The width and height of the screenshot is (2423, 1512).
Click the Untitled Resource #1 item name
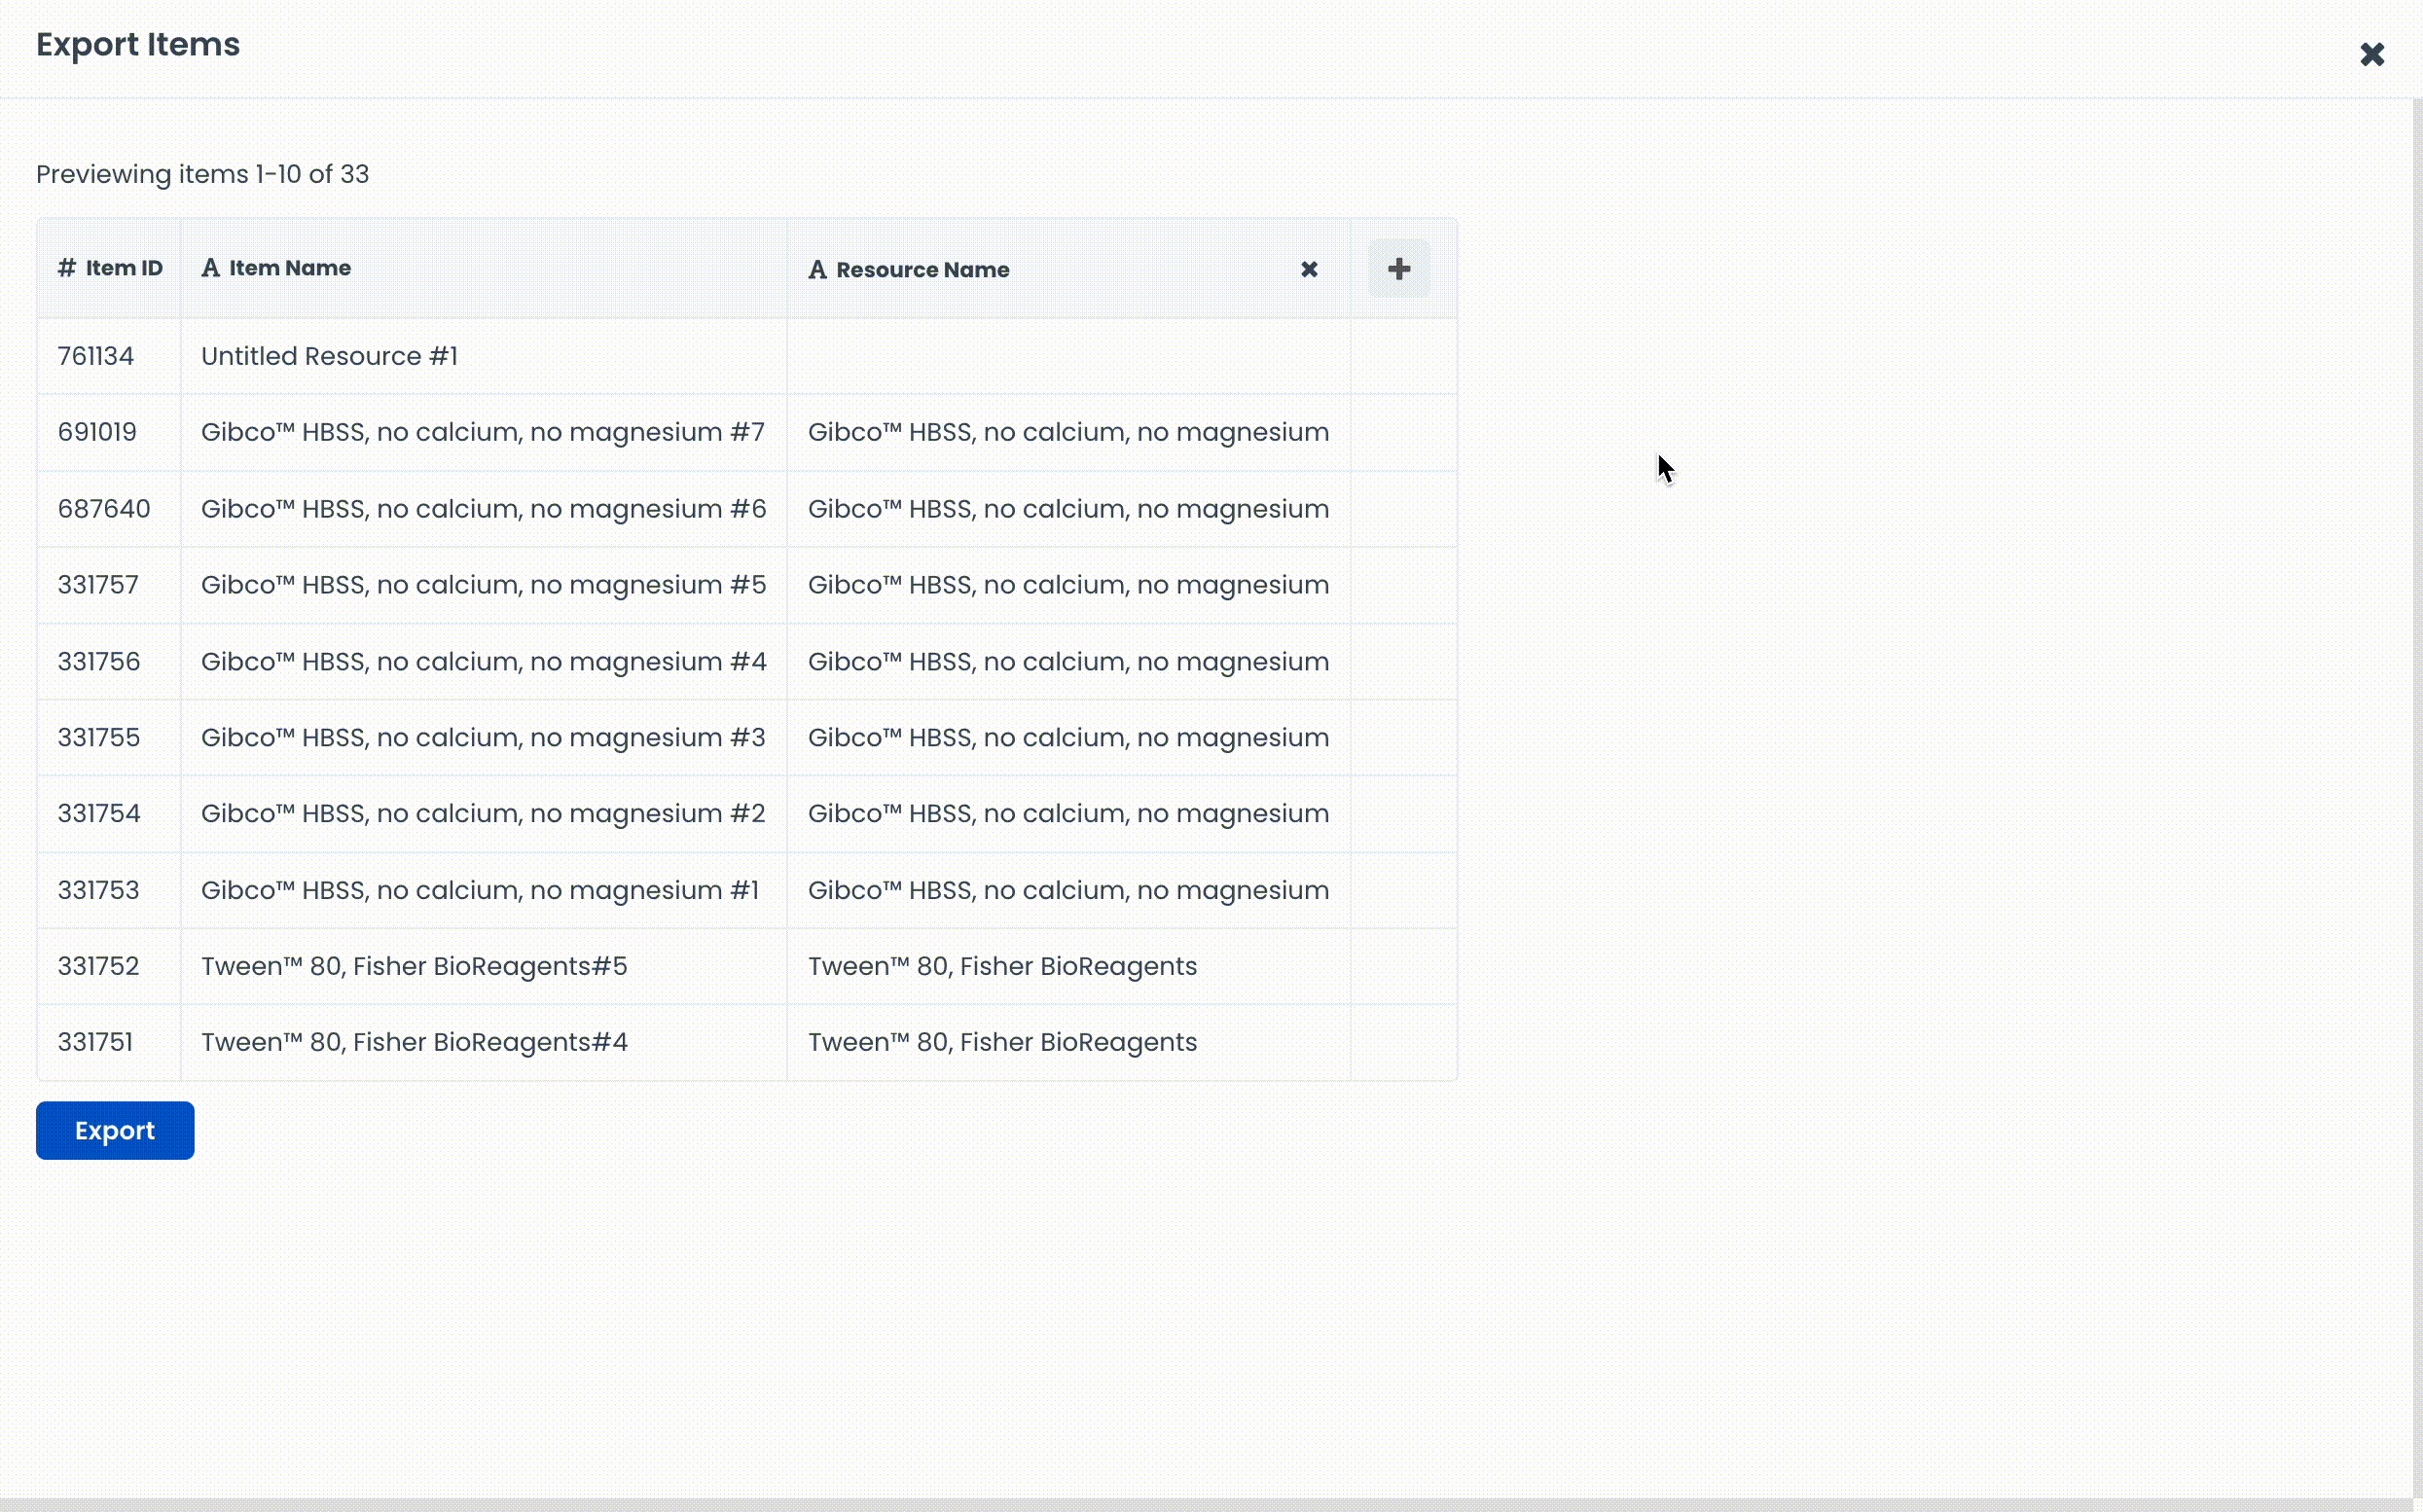click(329, 356)
